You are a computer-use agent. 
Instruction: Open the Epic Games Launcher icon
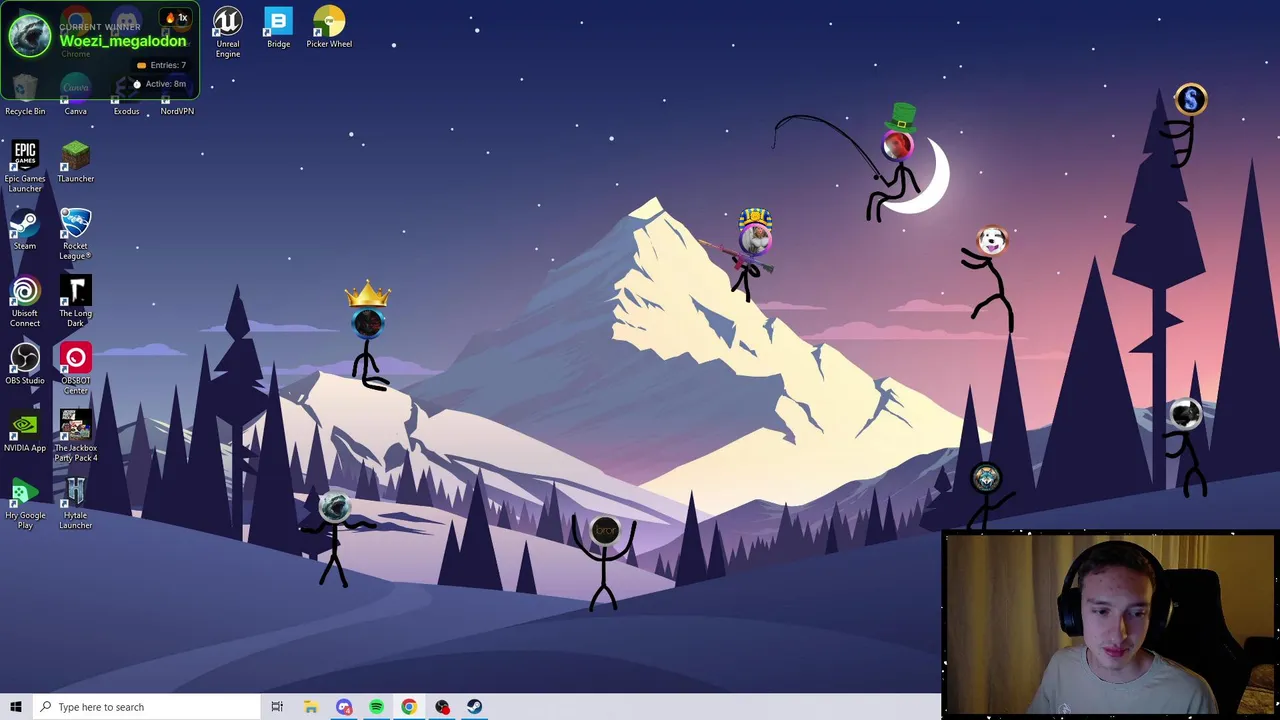(25, 166)
